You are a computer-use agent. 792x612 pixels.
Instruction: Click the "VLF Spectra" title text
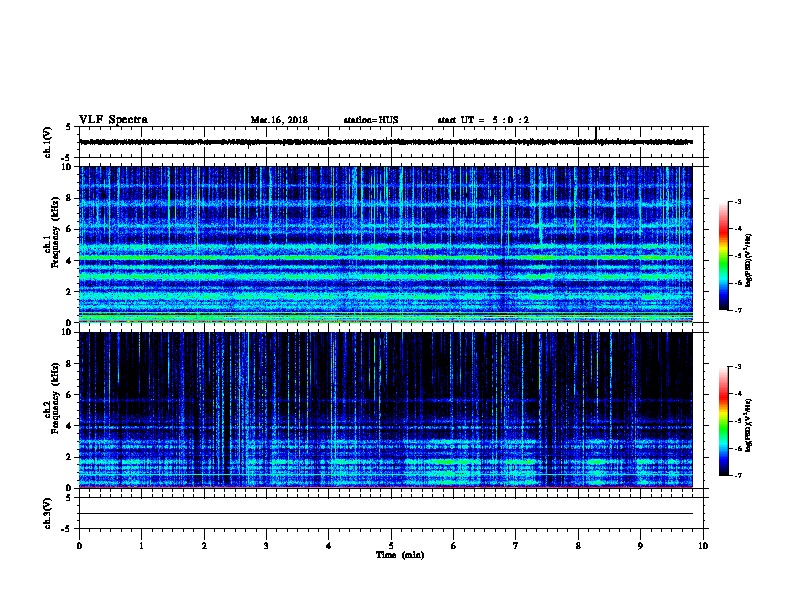point(113,120)
